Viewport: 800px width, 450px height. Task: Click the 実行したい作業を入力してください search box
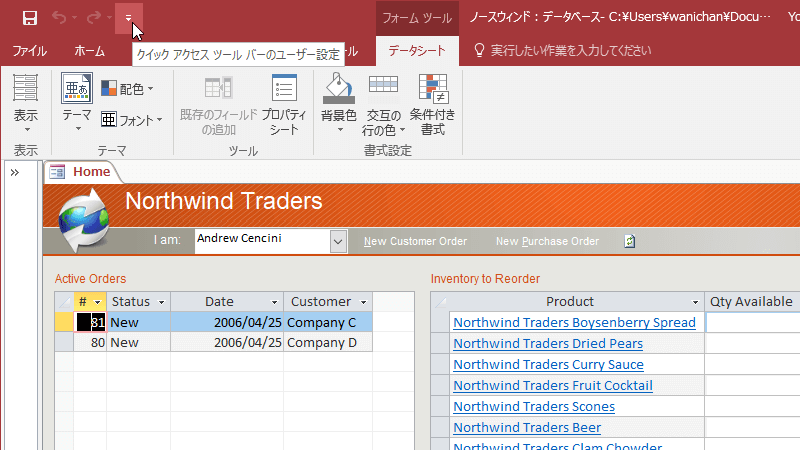coord(570,51)
